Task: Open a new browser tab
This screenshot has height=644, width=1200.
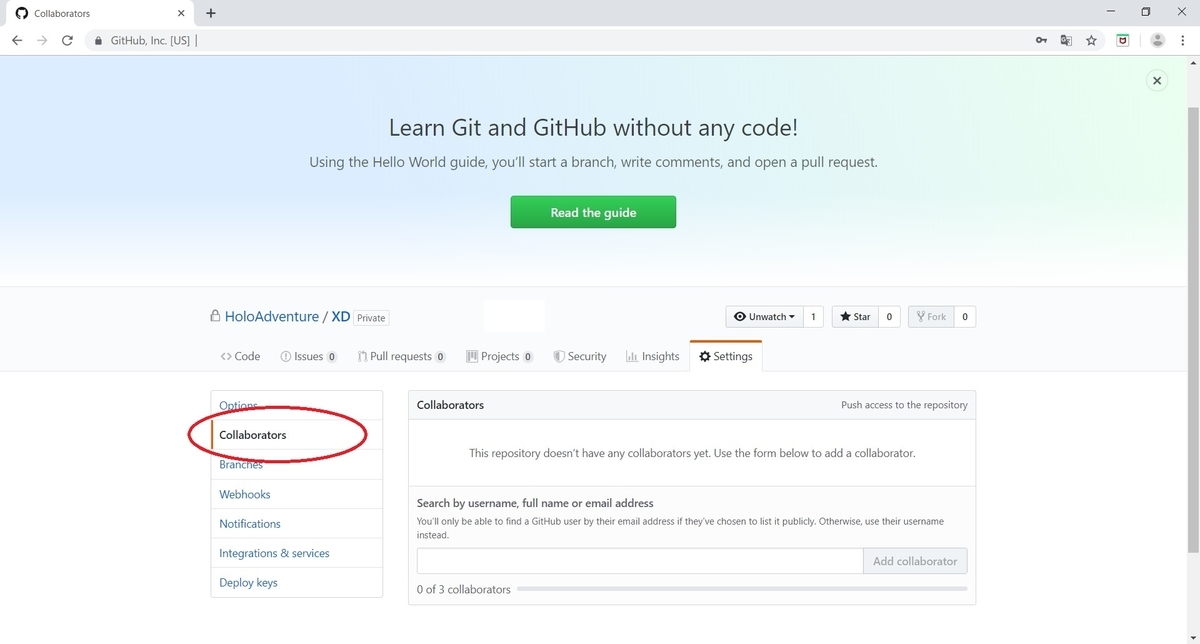Action: pos(210,13)
